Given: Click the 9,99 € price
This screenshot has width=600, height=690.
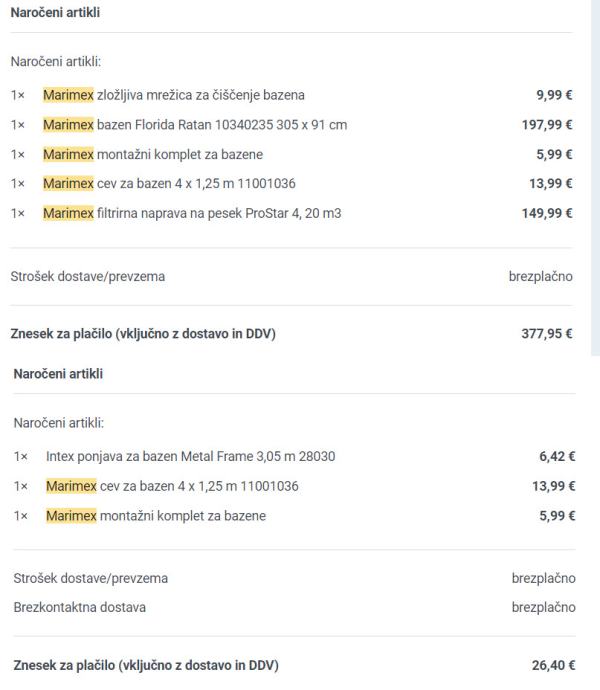Looking at the screenshot, I should [x=554, y=95].
